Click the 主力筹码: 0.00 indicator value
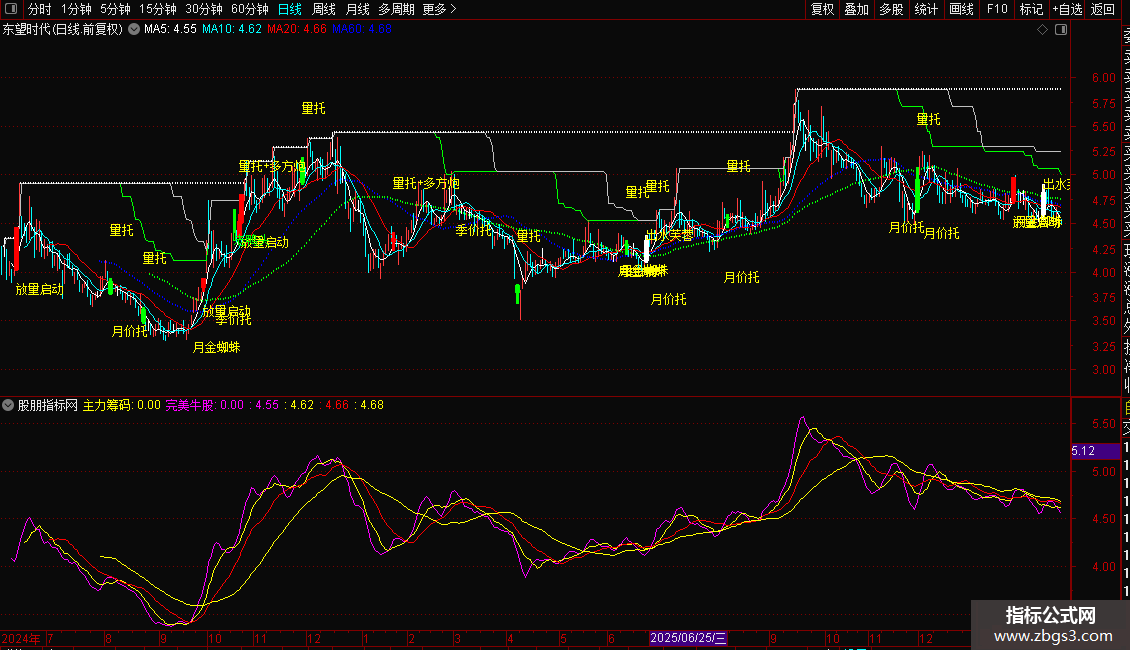The width and height of the screenshot is (1130, 650). click(122, 405)
